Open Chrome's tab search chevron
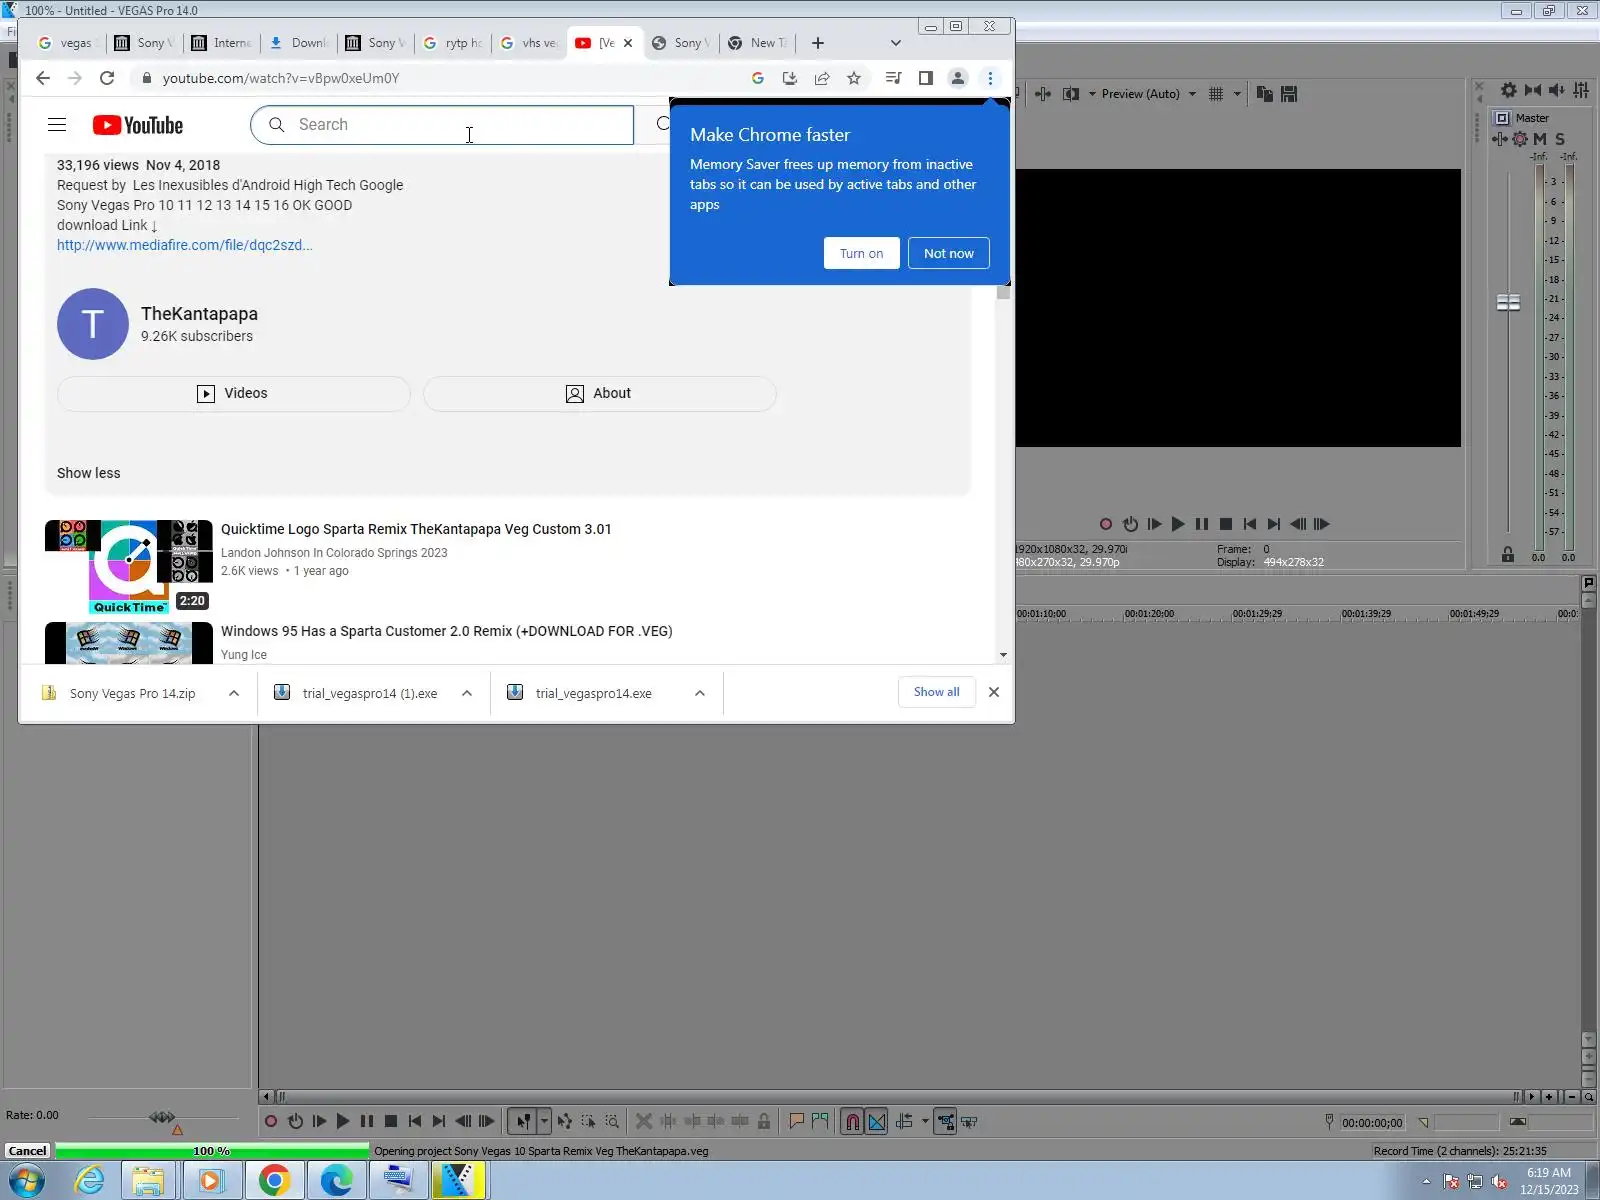Screen dimensions: 1600x1200 click(x=896, y=43)
